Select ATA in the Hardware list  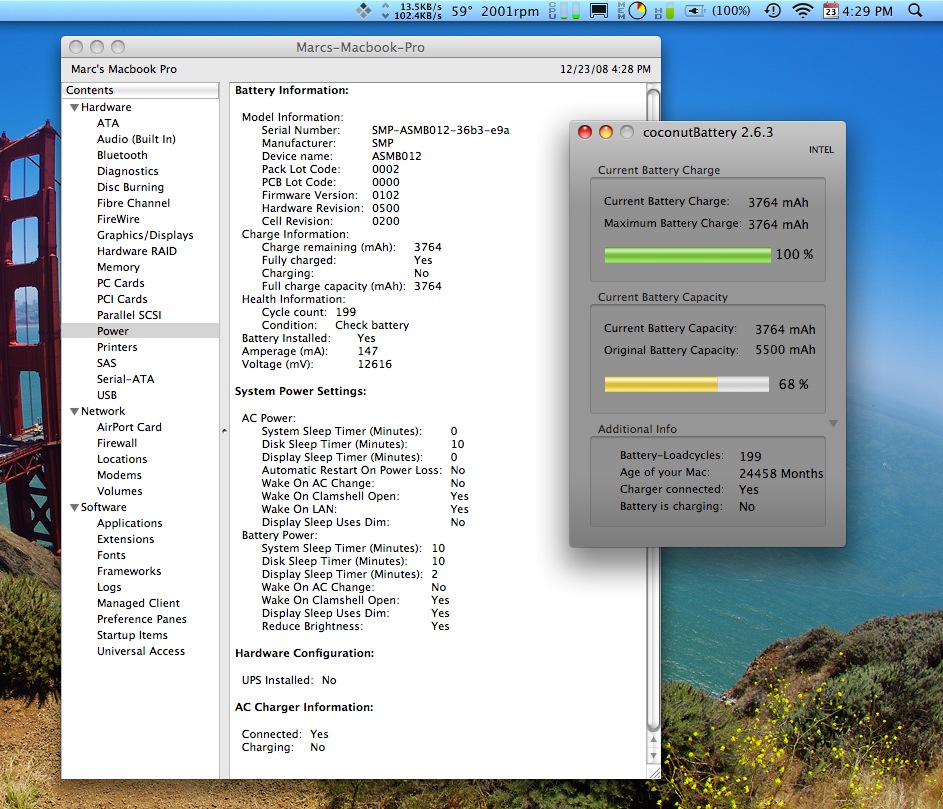point(108,123)
